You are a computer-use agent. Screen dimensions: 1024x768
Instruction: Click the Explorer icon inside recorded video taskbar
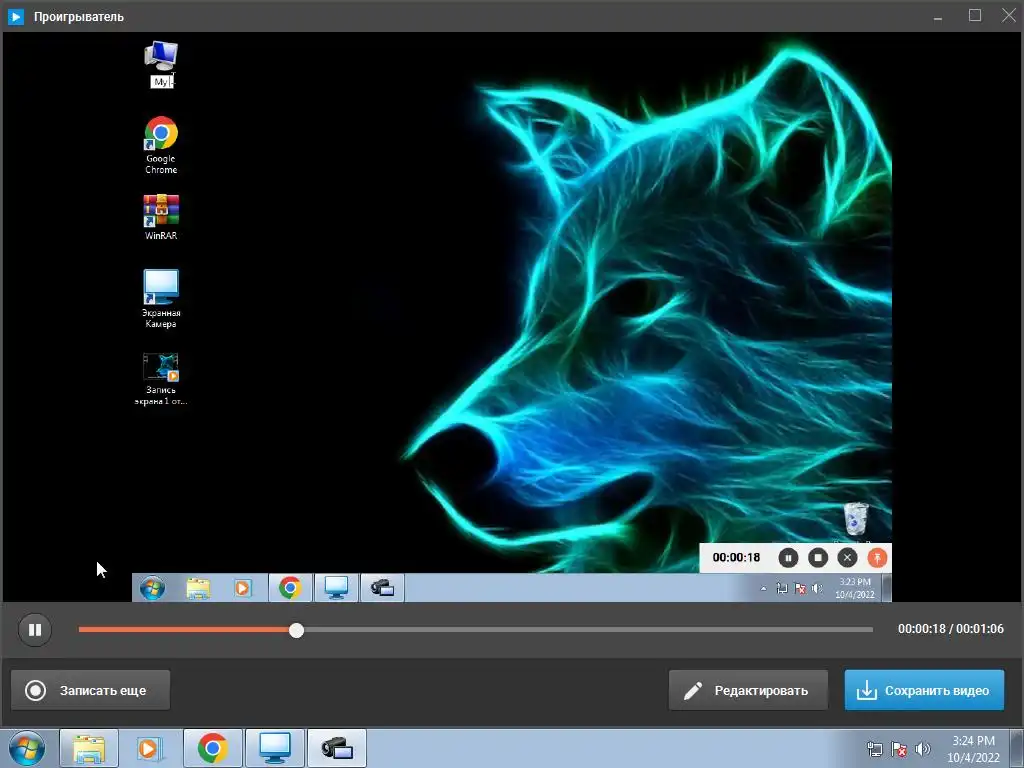198,588
